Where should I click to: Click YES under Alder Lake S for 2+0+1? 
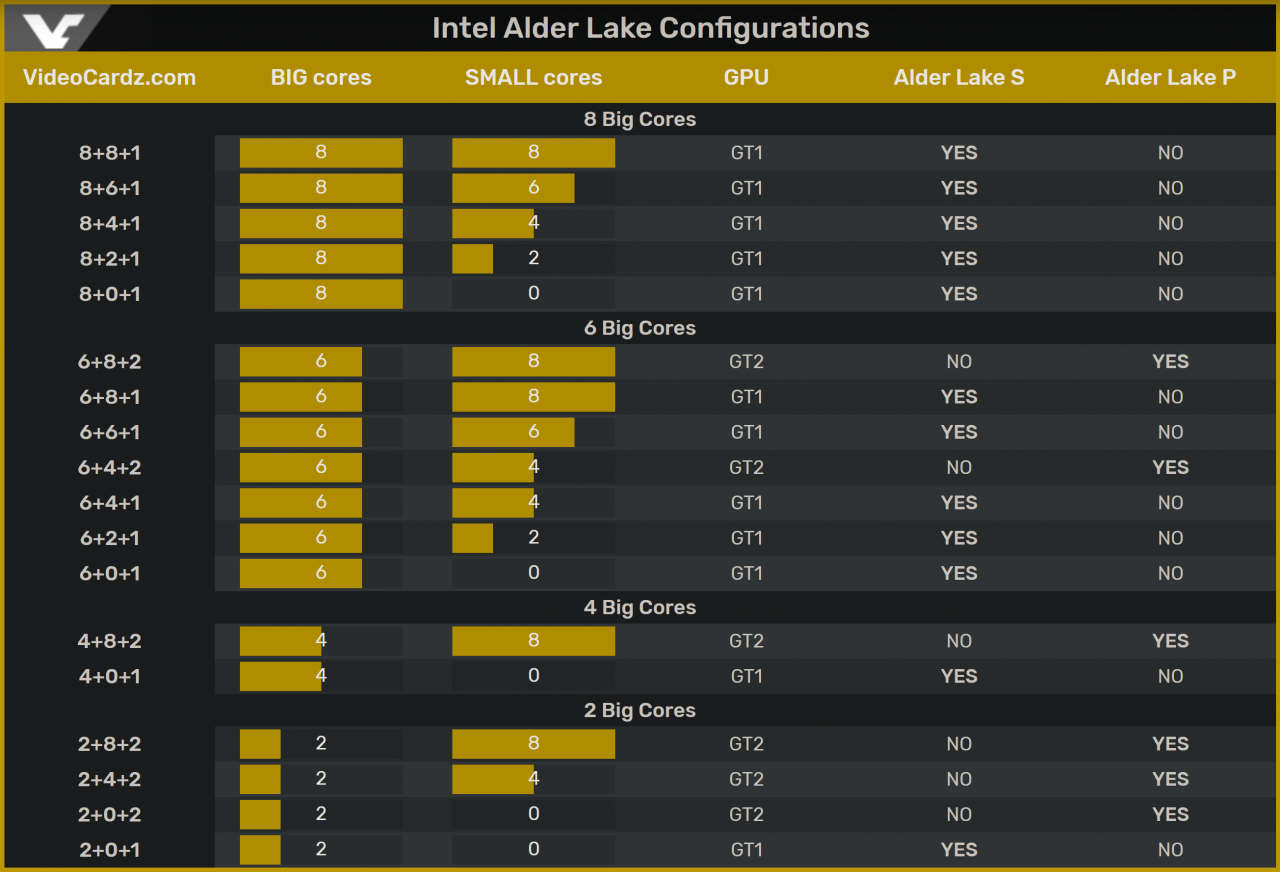click(x=959, y=849)
